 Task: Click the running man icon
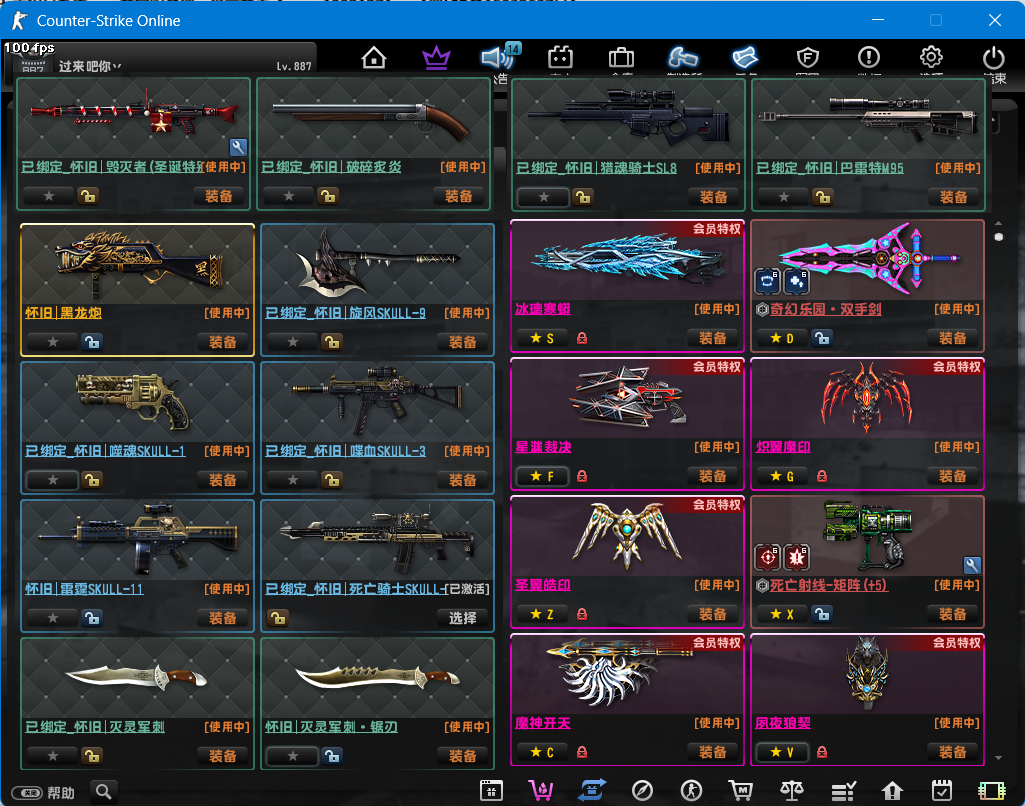tap(691, 791)
